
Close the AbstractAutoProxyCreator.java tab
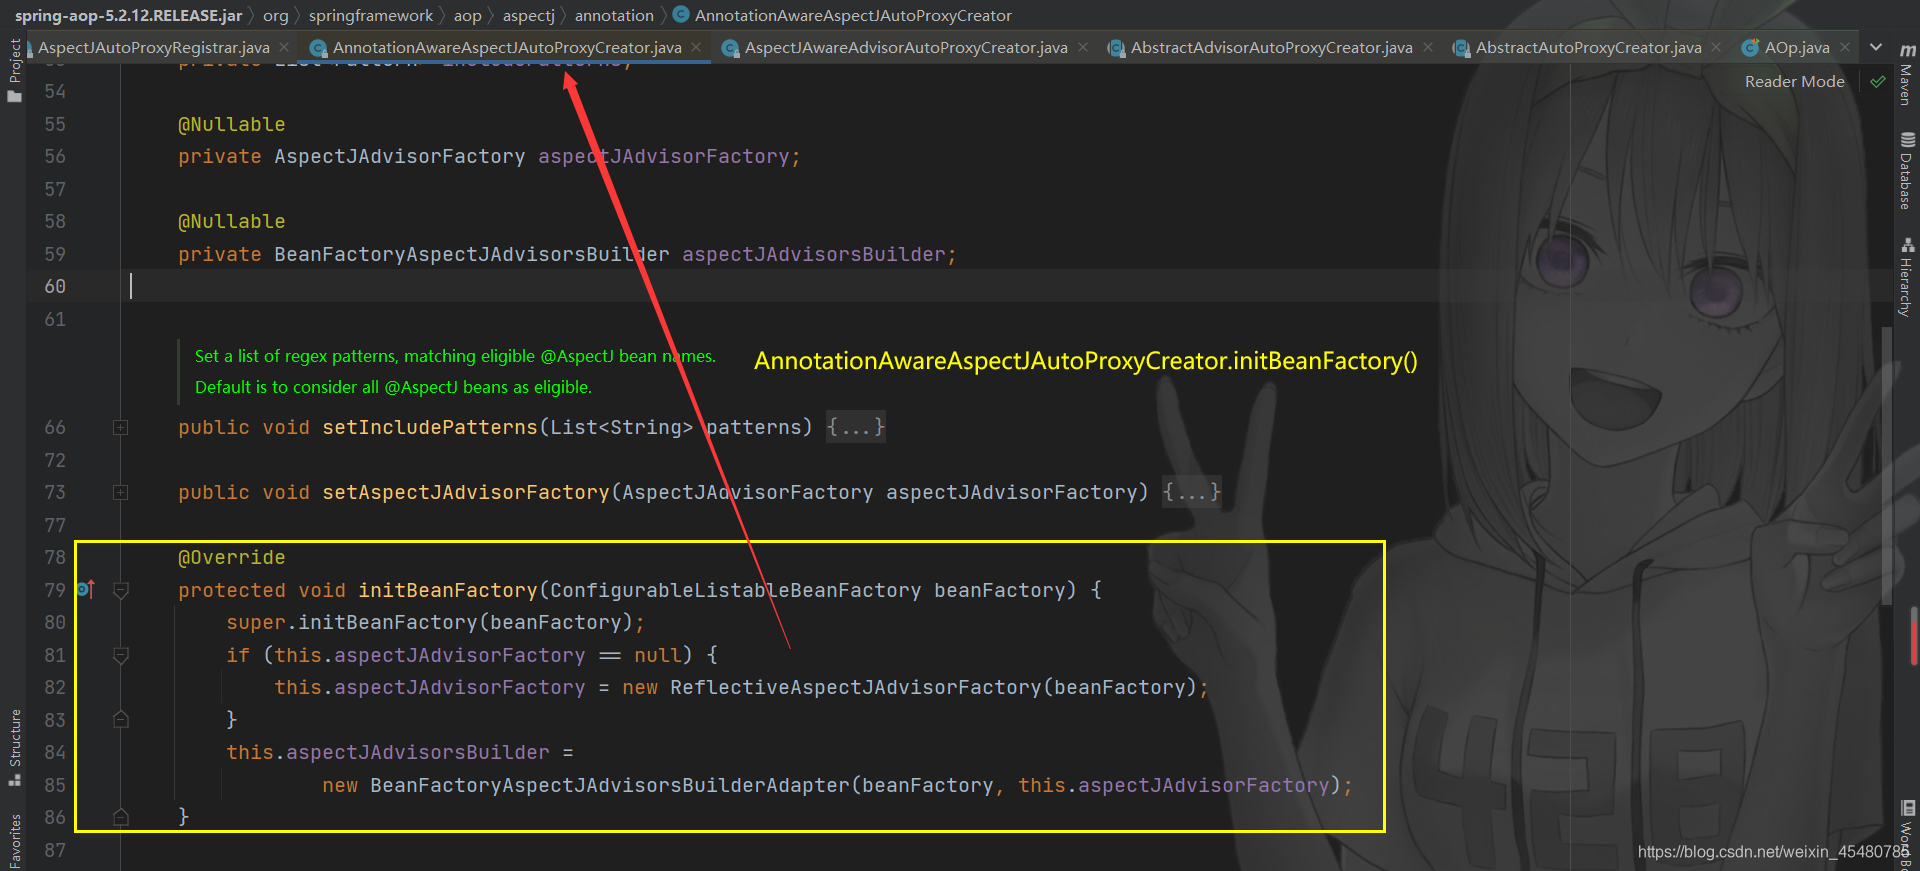[1716, 47]
